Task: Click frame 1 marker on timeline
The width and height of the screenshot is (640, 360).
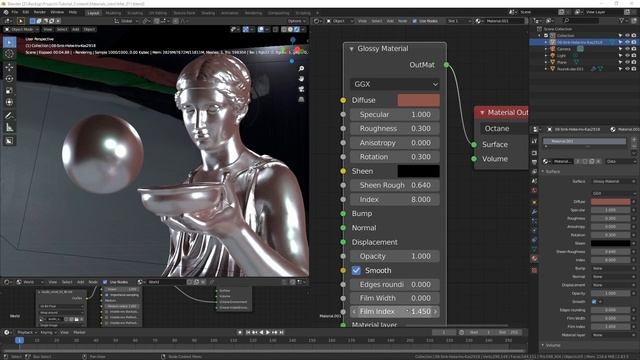Action: coord(19,340)
